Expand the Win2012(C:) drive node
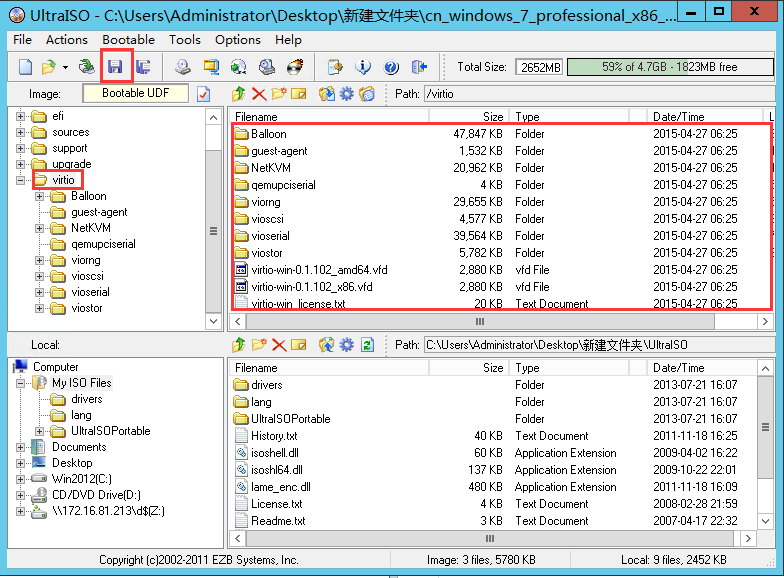Screen dimensions: 784x578 [x=20, y=479]
